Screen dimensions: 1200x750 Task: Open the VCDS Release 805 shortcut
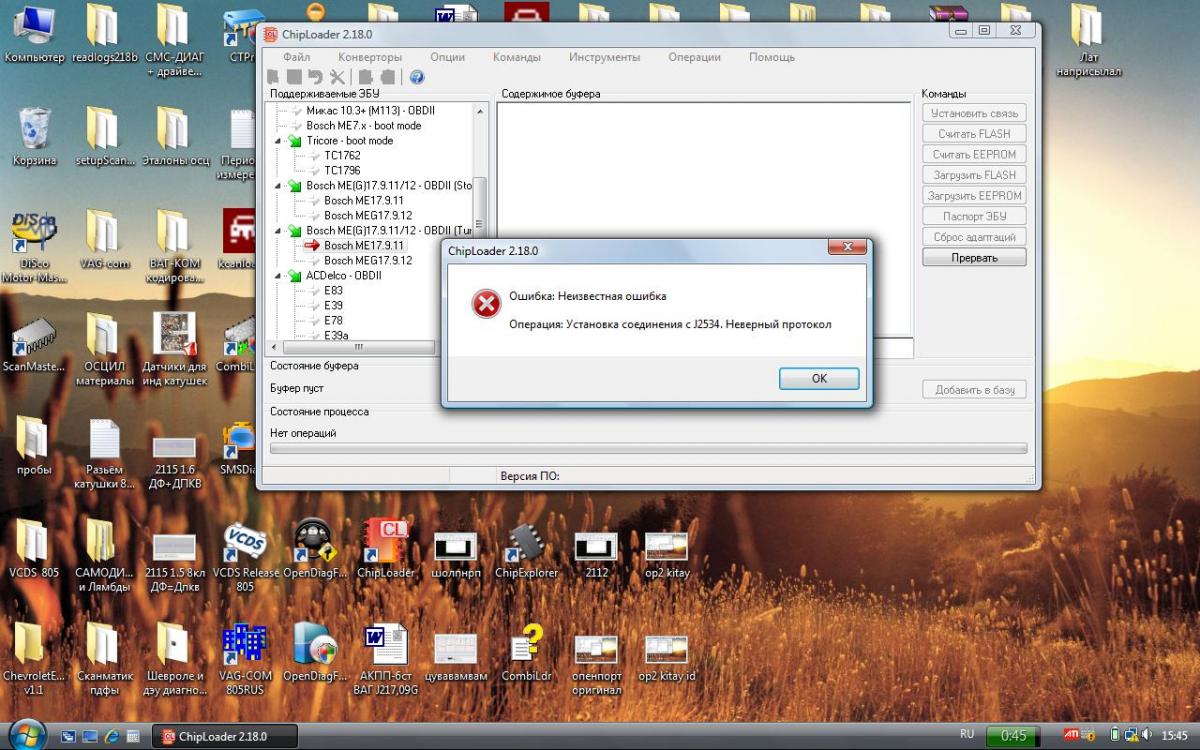click(246, 556)
